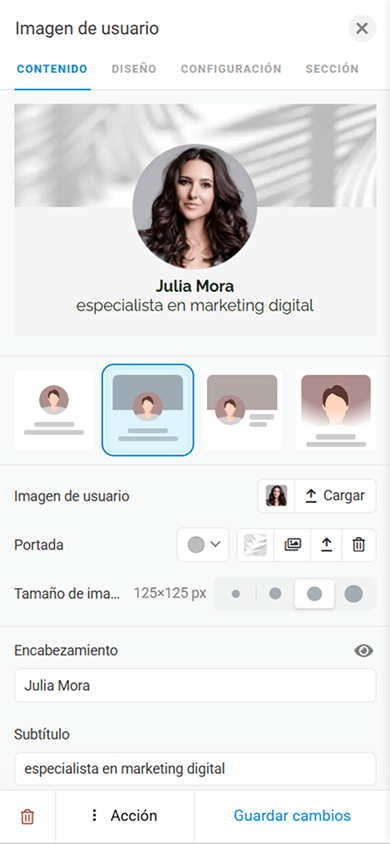Open the DISEÑO tab
390x844 pixels.
pos(134,69)
